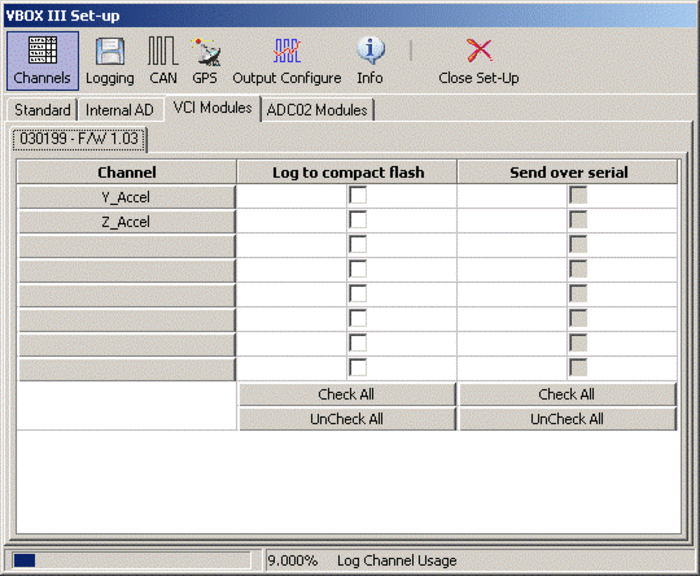The image size is (700, 576).
Task: Switch to the Internal AD tab
Action: point(119,110)
